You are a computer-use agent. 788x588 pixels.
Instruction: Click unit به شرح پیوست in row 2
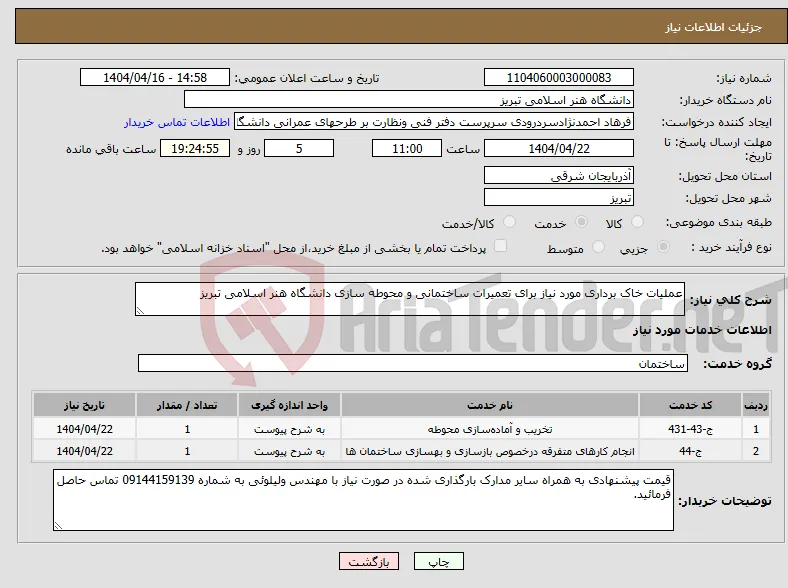tap(289, 451)
